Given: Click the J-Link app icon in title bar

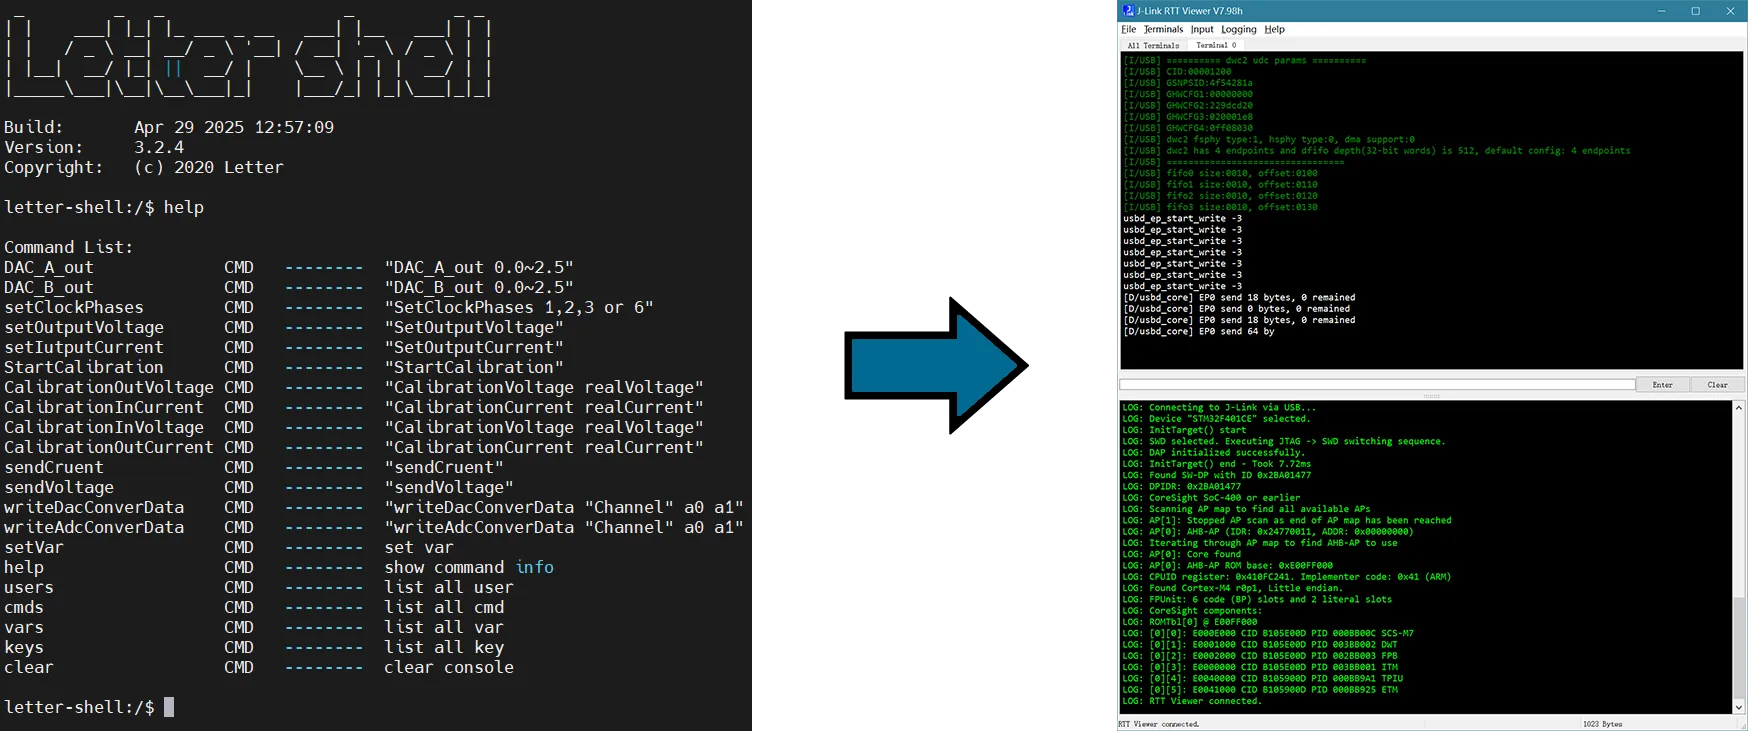Looking at the screenshot, I should [1128, 11].
